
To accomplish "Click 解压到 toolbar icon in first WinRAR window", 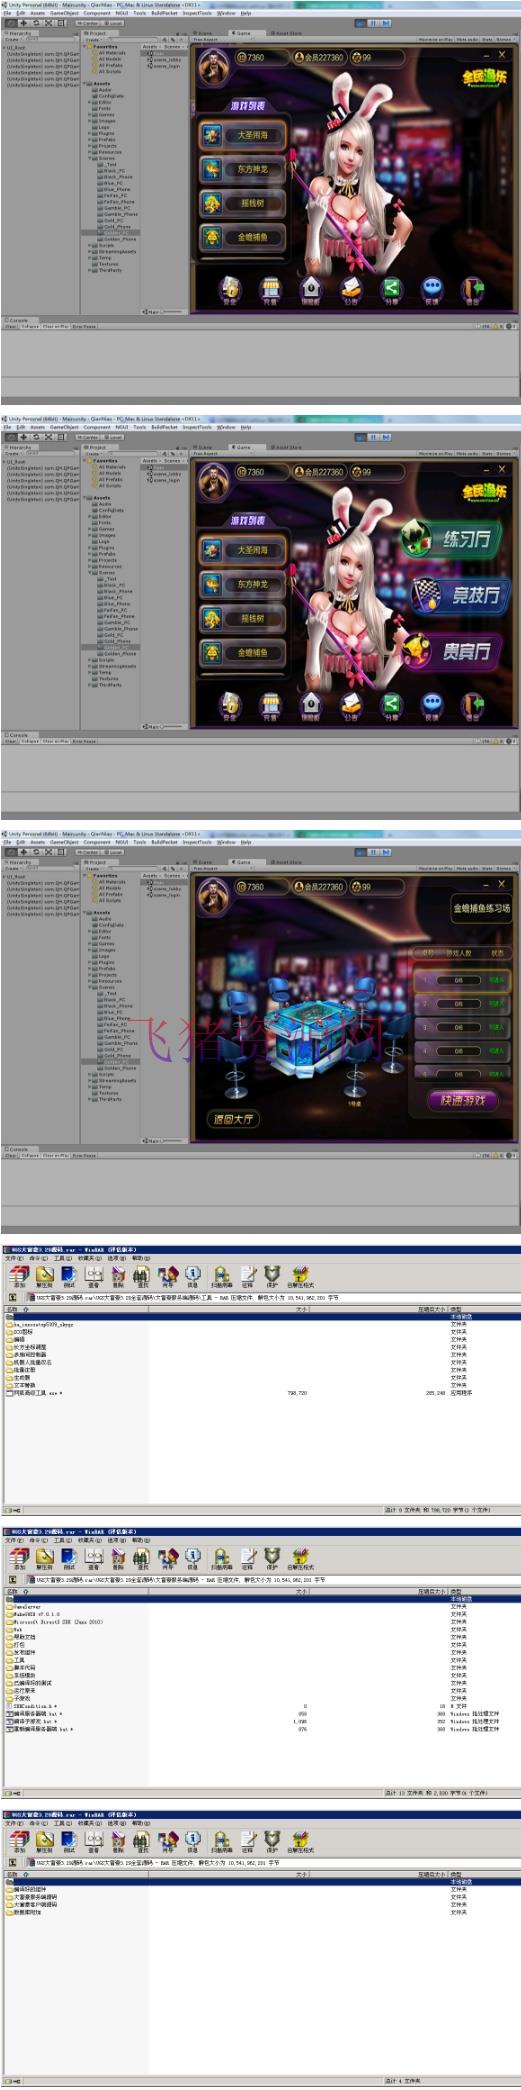I will pyautogui.click(x=44, y=1277).
